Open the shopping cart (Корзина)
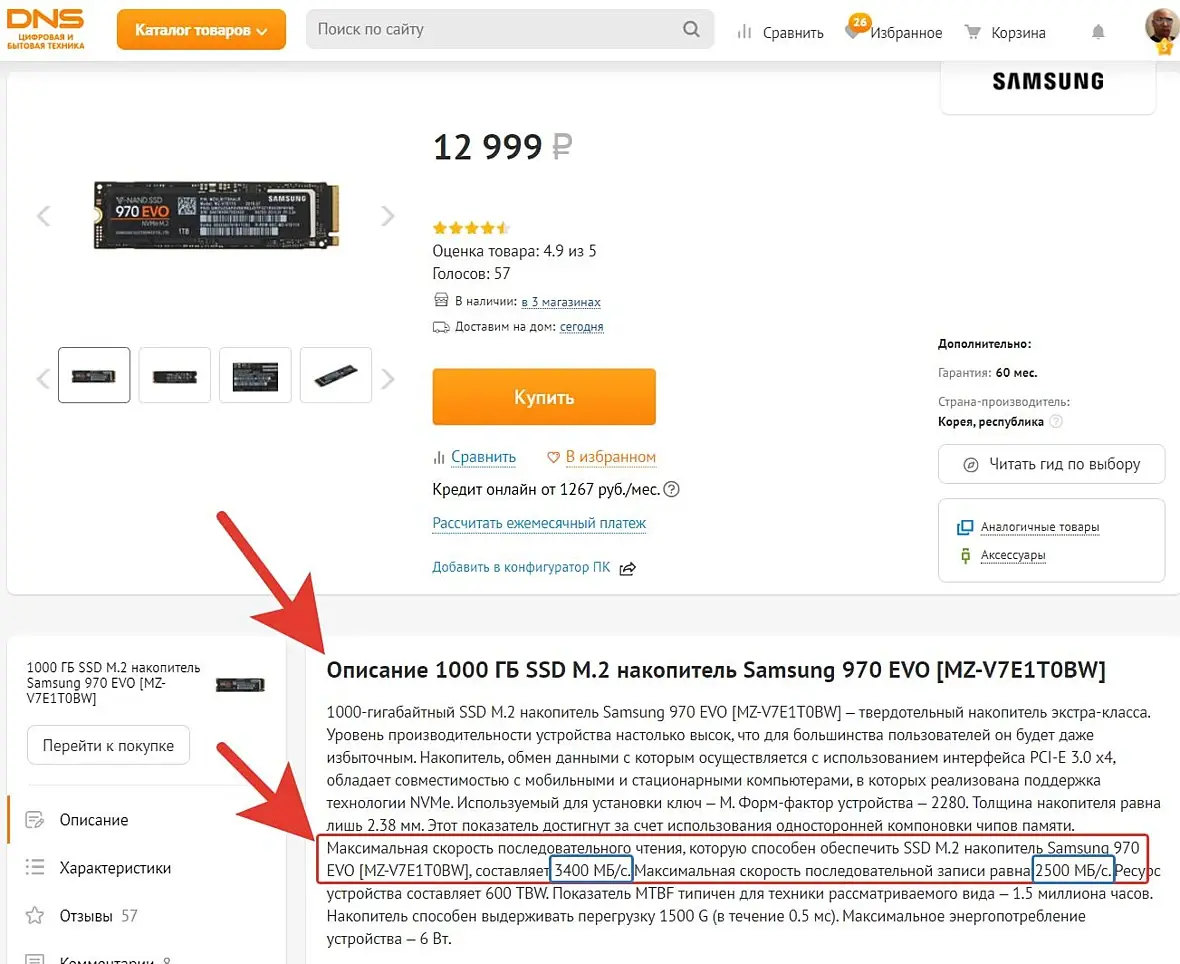The image size is (1180, 964). coord(1006,33)
